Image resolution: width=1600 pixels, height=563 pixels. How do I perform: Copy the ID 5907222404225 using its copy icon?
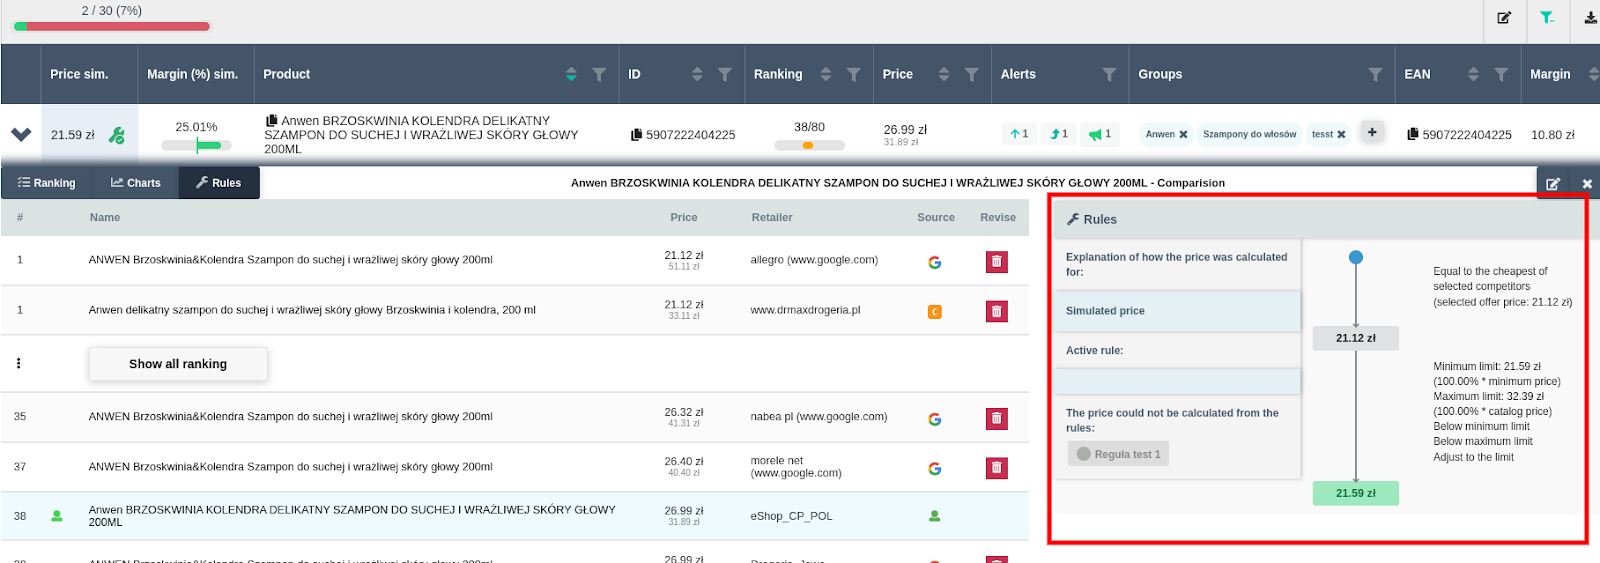pyautogui.click(x=636, y=135)
